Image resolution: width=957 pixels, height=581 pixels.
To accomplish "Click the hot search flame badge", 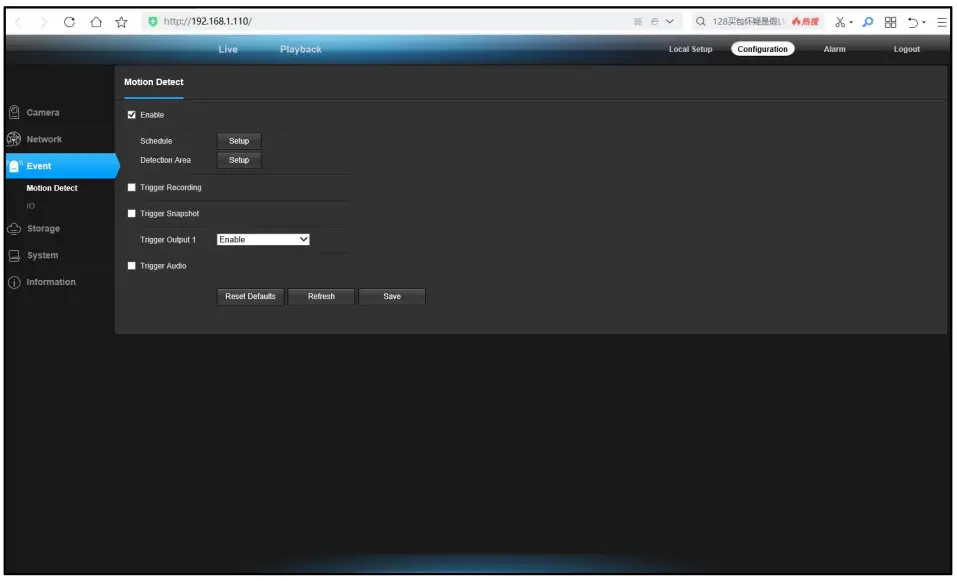I will [805, 21].
